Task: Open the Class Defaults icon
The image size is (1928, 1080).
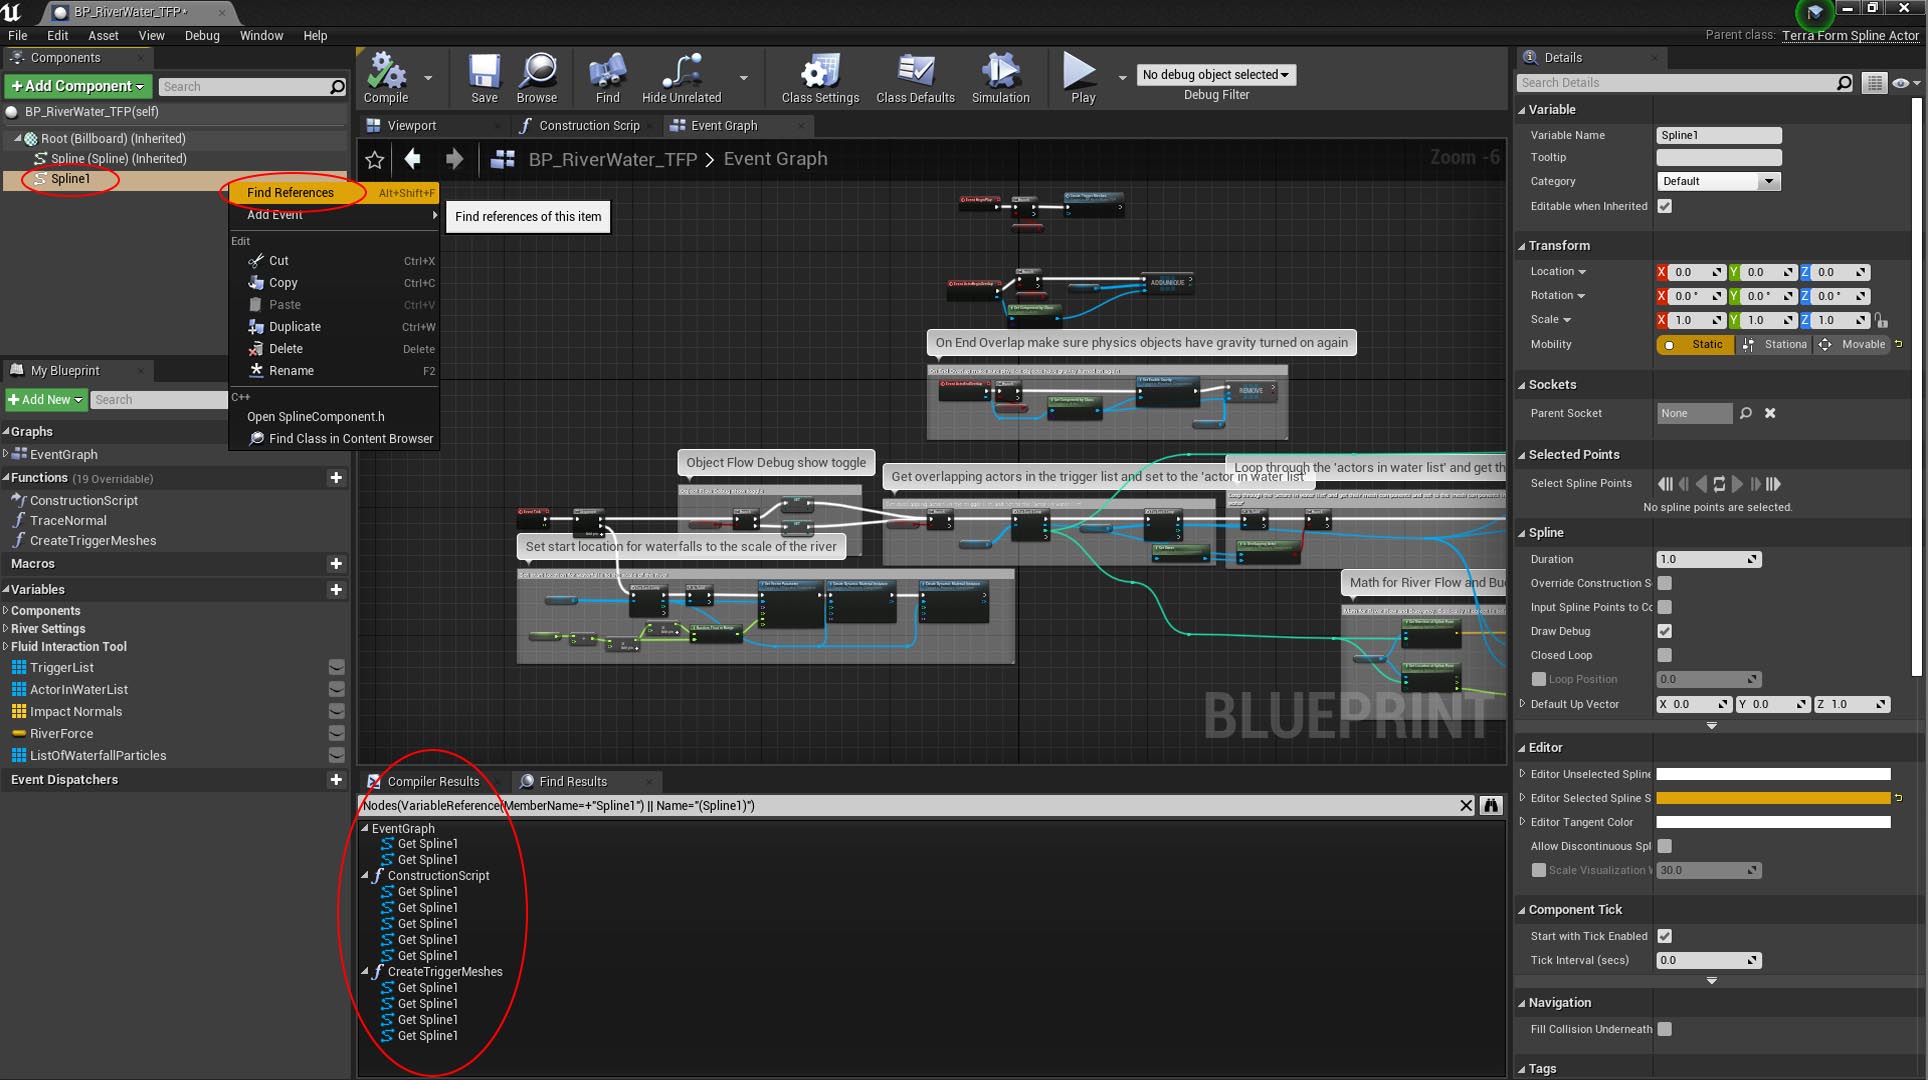Action: click(x=915, y=78)
